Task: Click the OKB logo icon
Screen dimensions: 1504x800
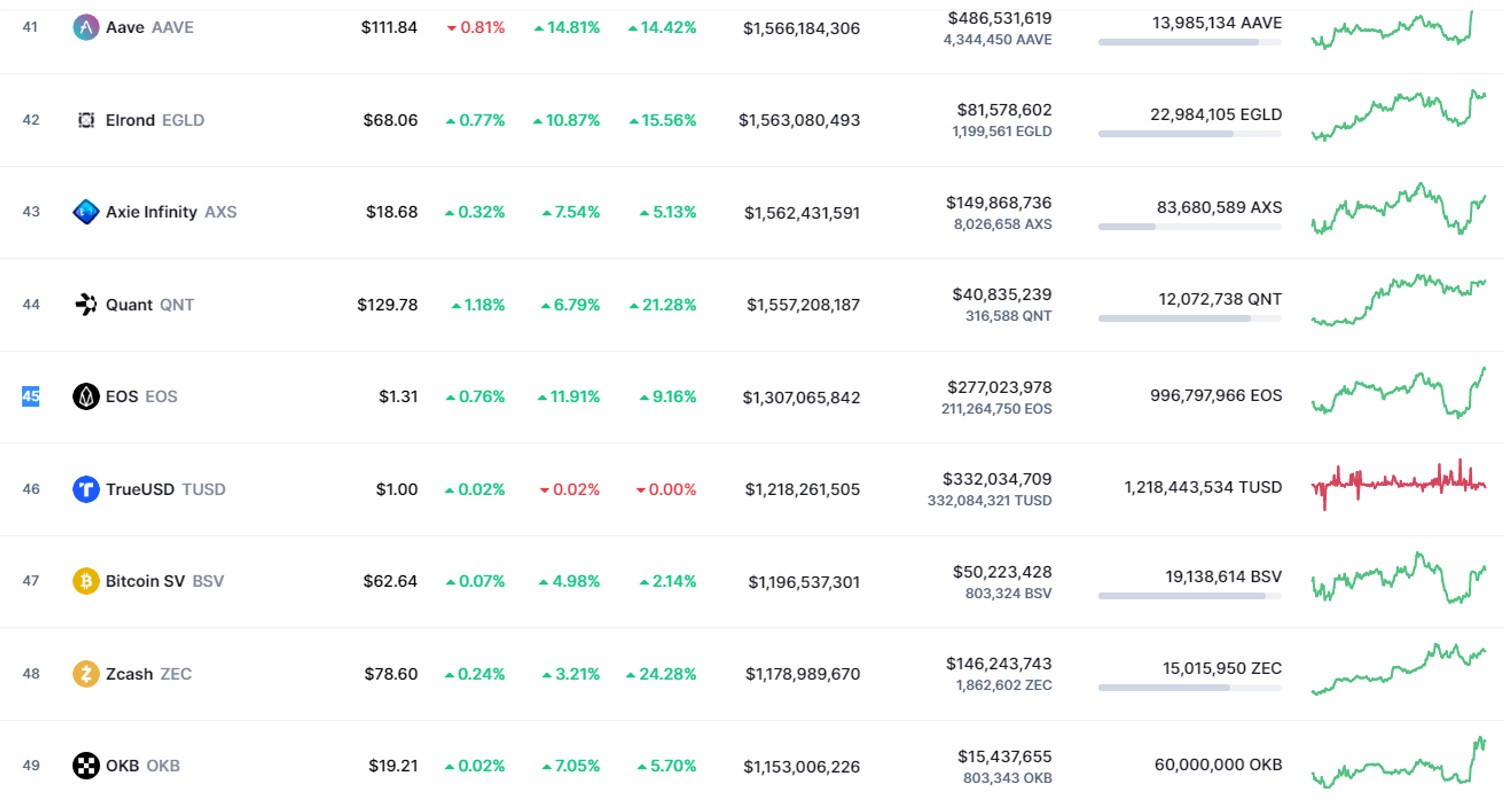Action: tap(86, 766)
